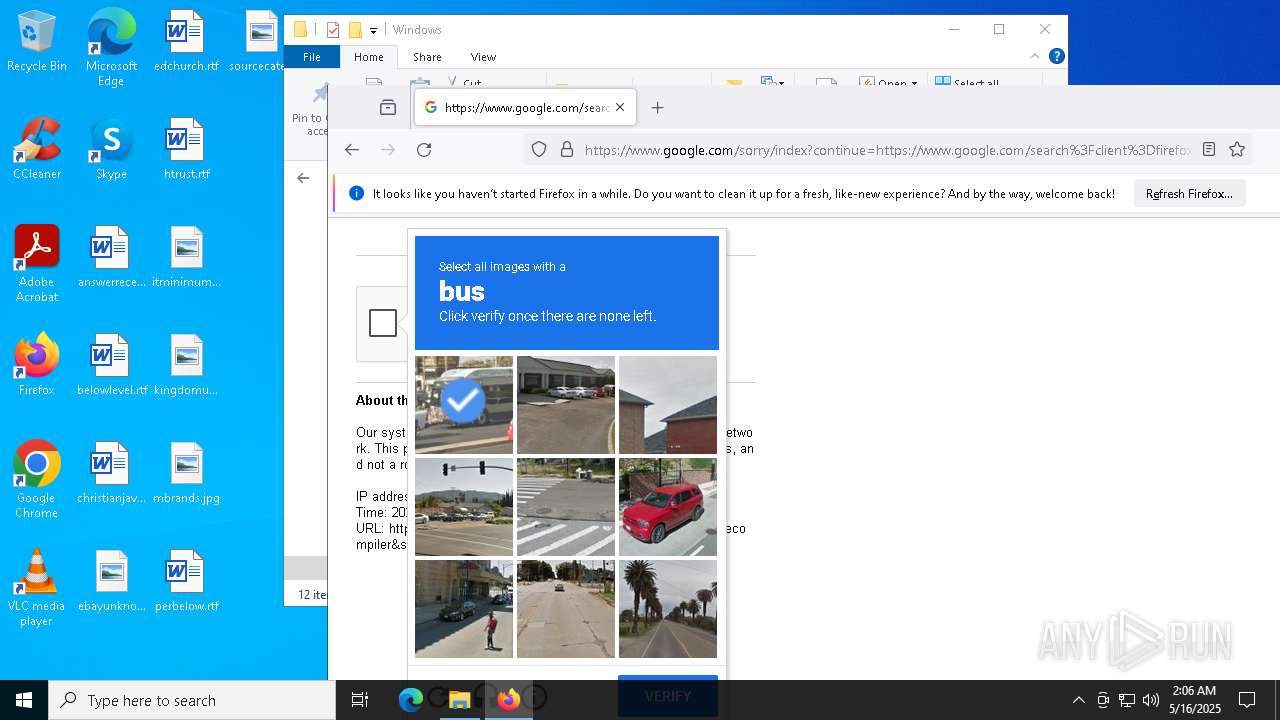Open christianjav... document on desktop

(111, 473)
